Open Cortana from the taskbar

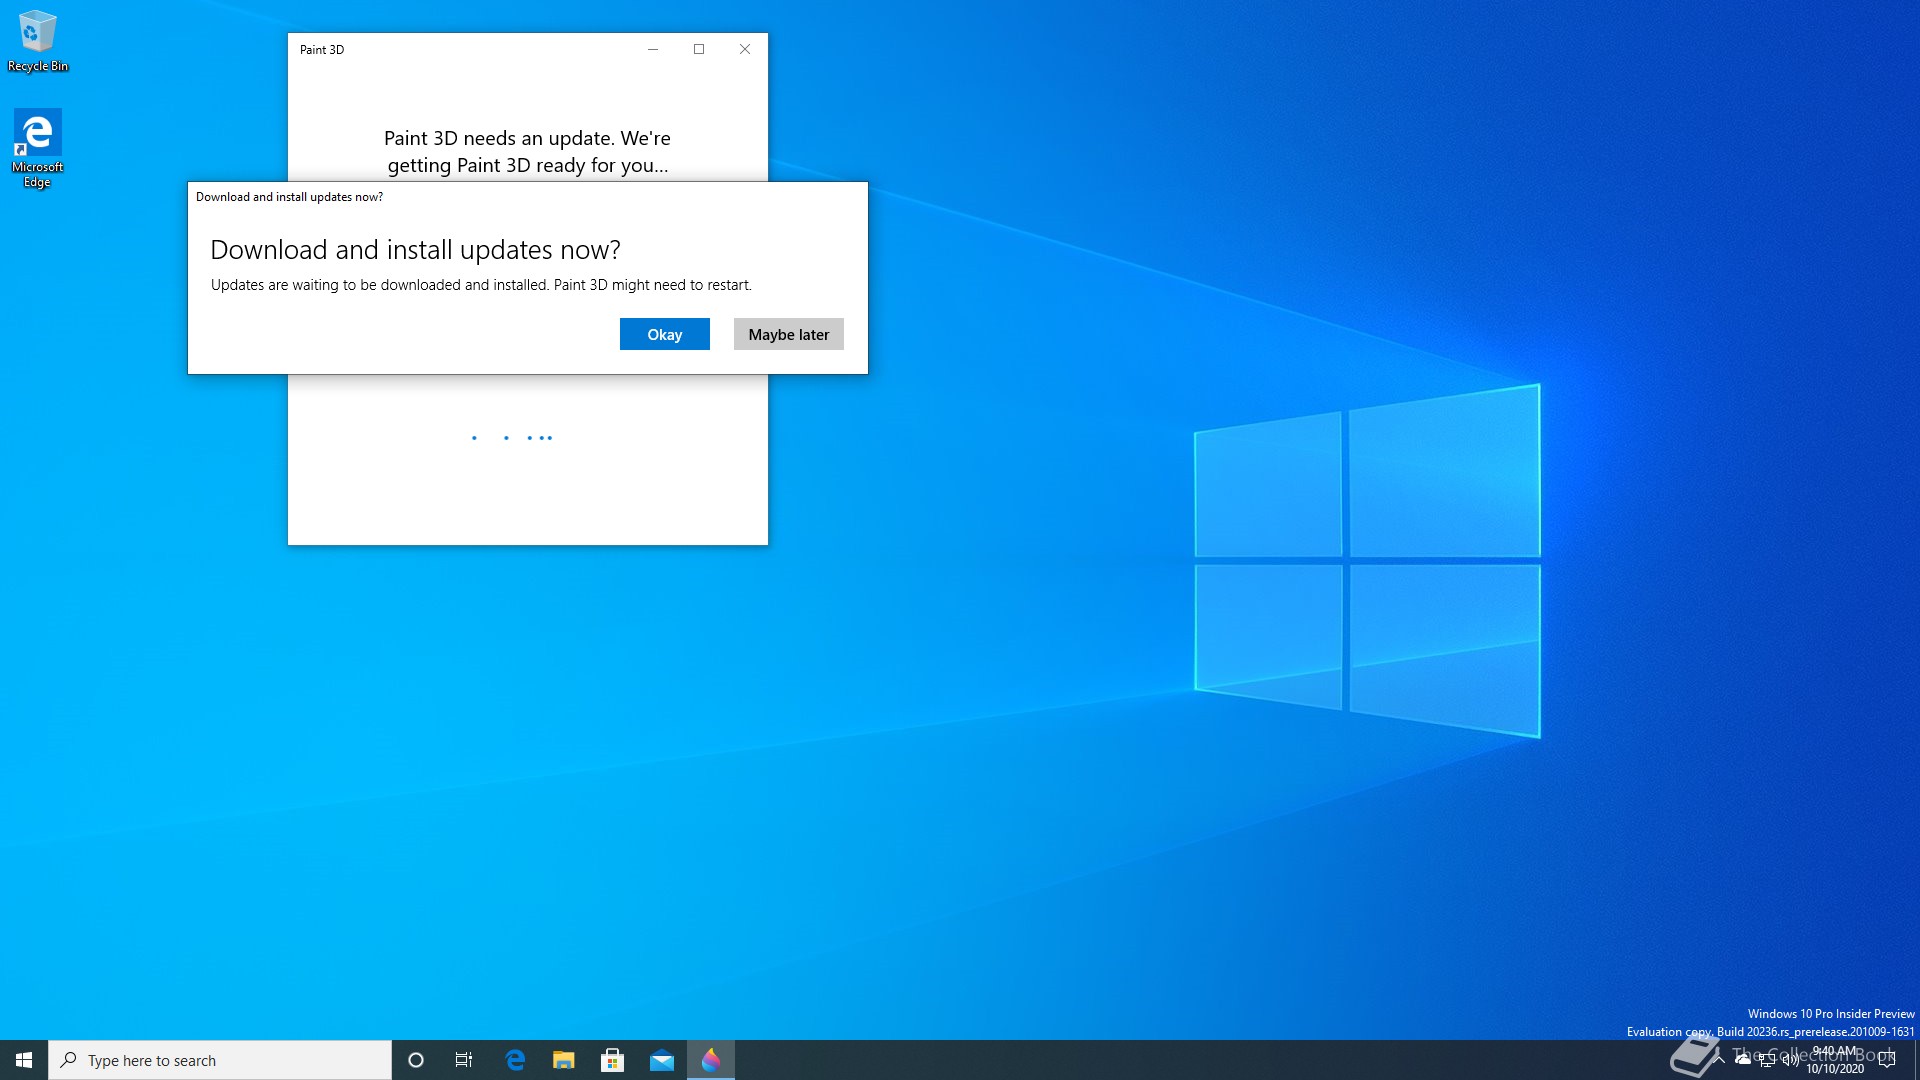point(416,1060)
